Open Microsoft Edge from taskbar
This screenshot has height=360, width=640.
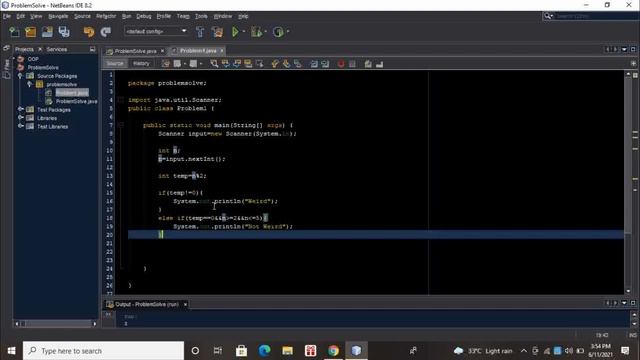pos(264,351)
